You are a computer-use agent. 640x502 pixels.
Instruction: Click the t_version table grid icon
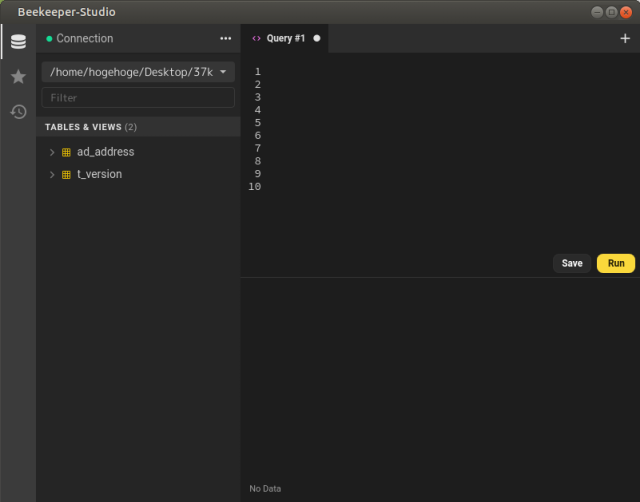67,174
